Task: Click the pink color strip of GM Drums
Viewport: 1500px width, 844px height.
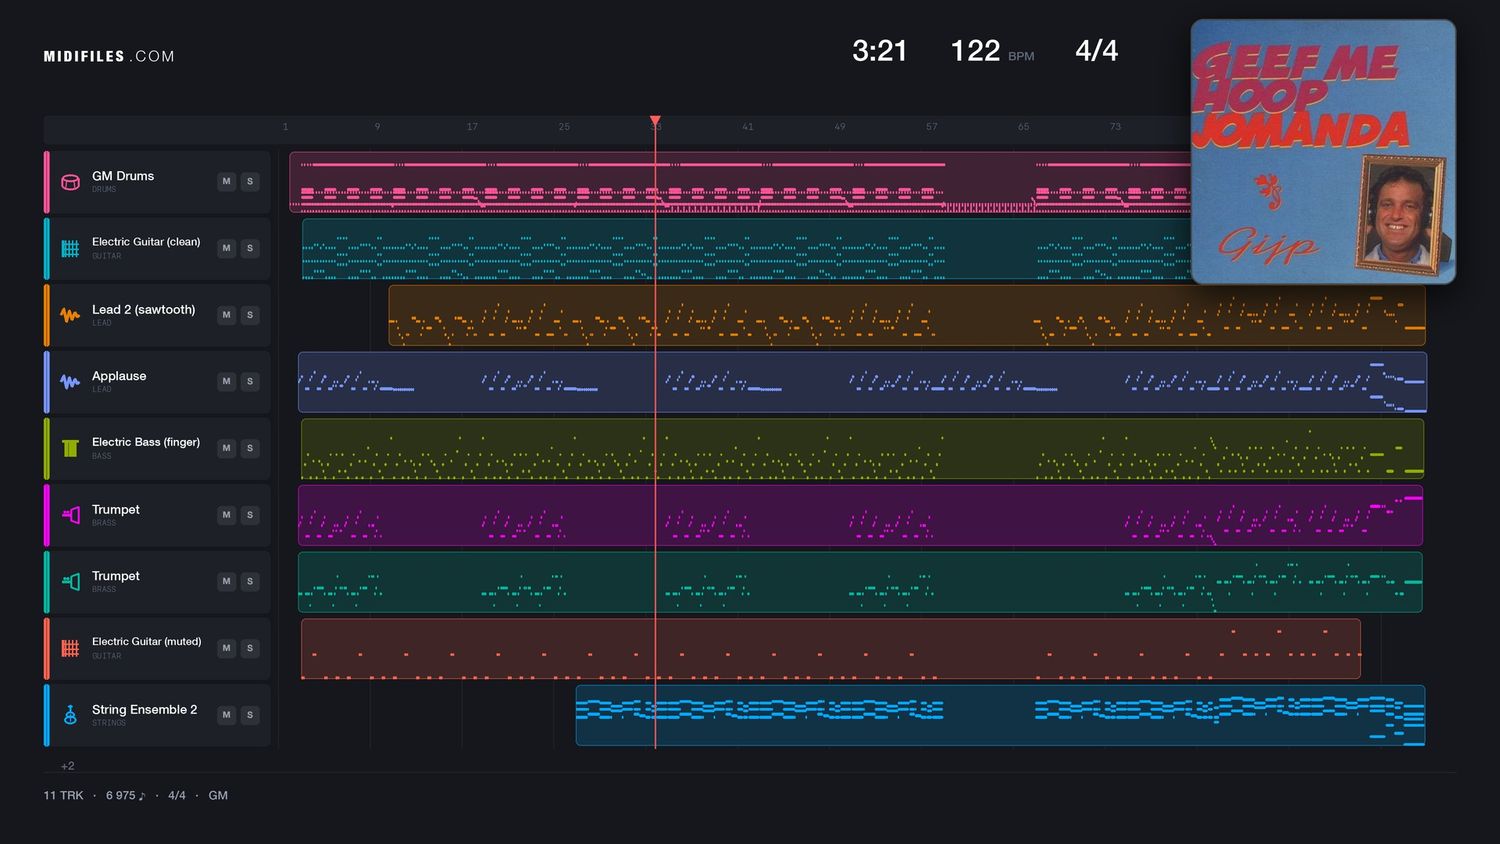Action: pyautogui.click(x=46, y=182)
